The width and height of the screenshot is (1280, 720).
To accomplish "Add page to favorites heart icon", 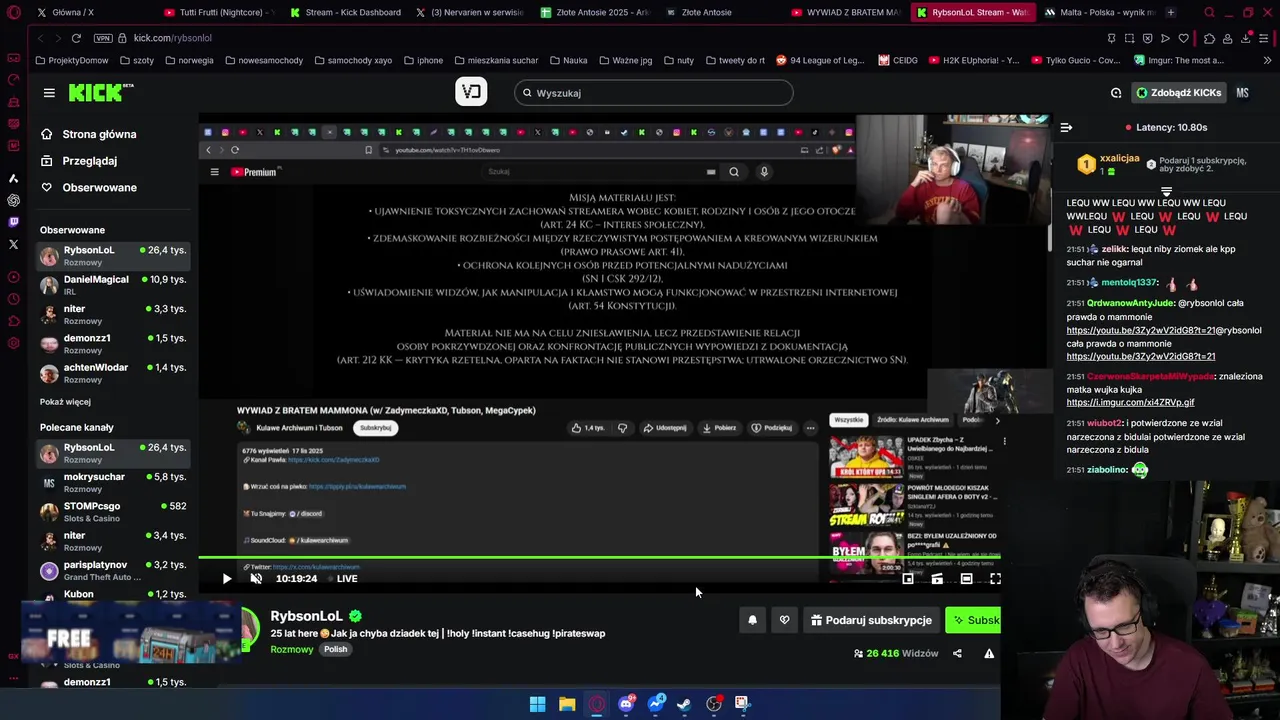I will click(1184, 38).
